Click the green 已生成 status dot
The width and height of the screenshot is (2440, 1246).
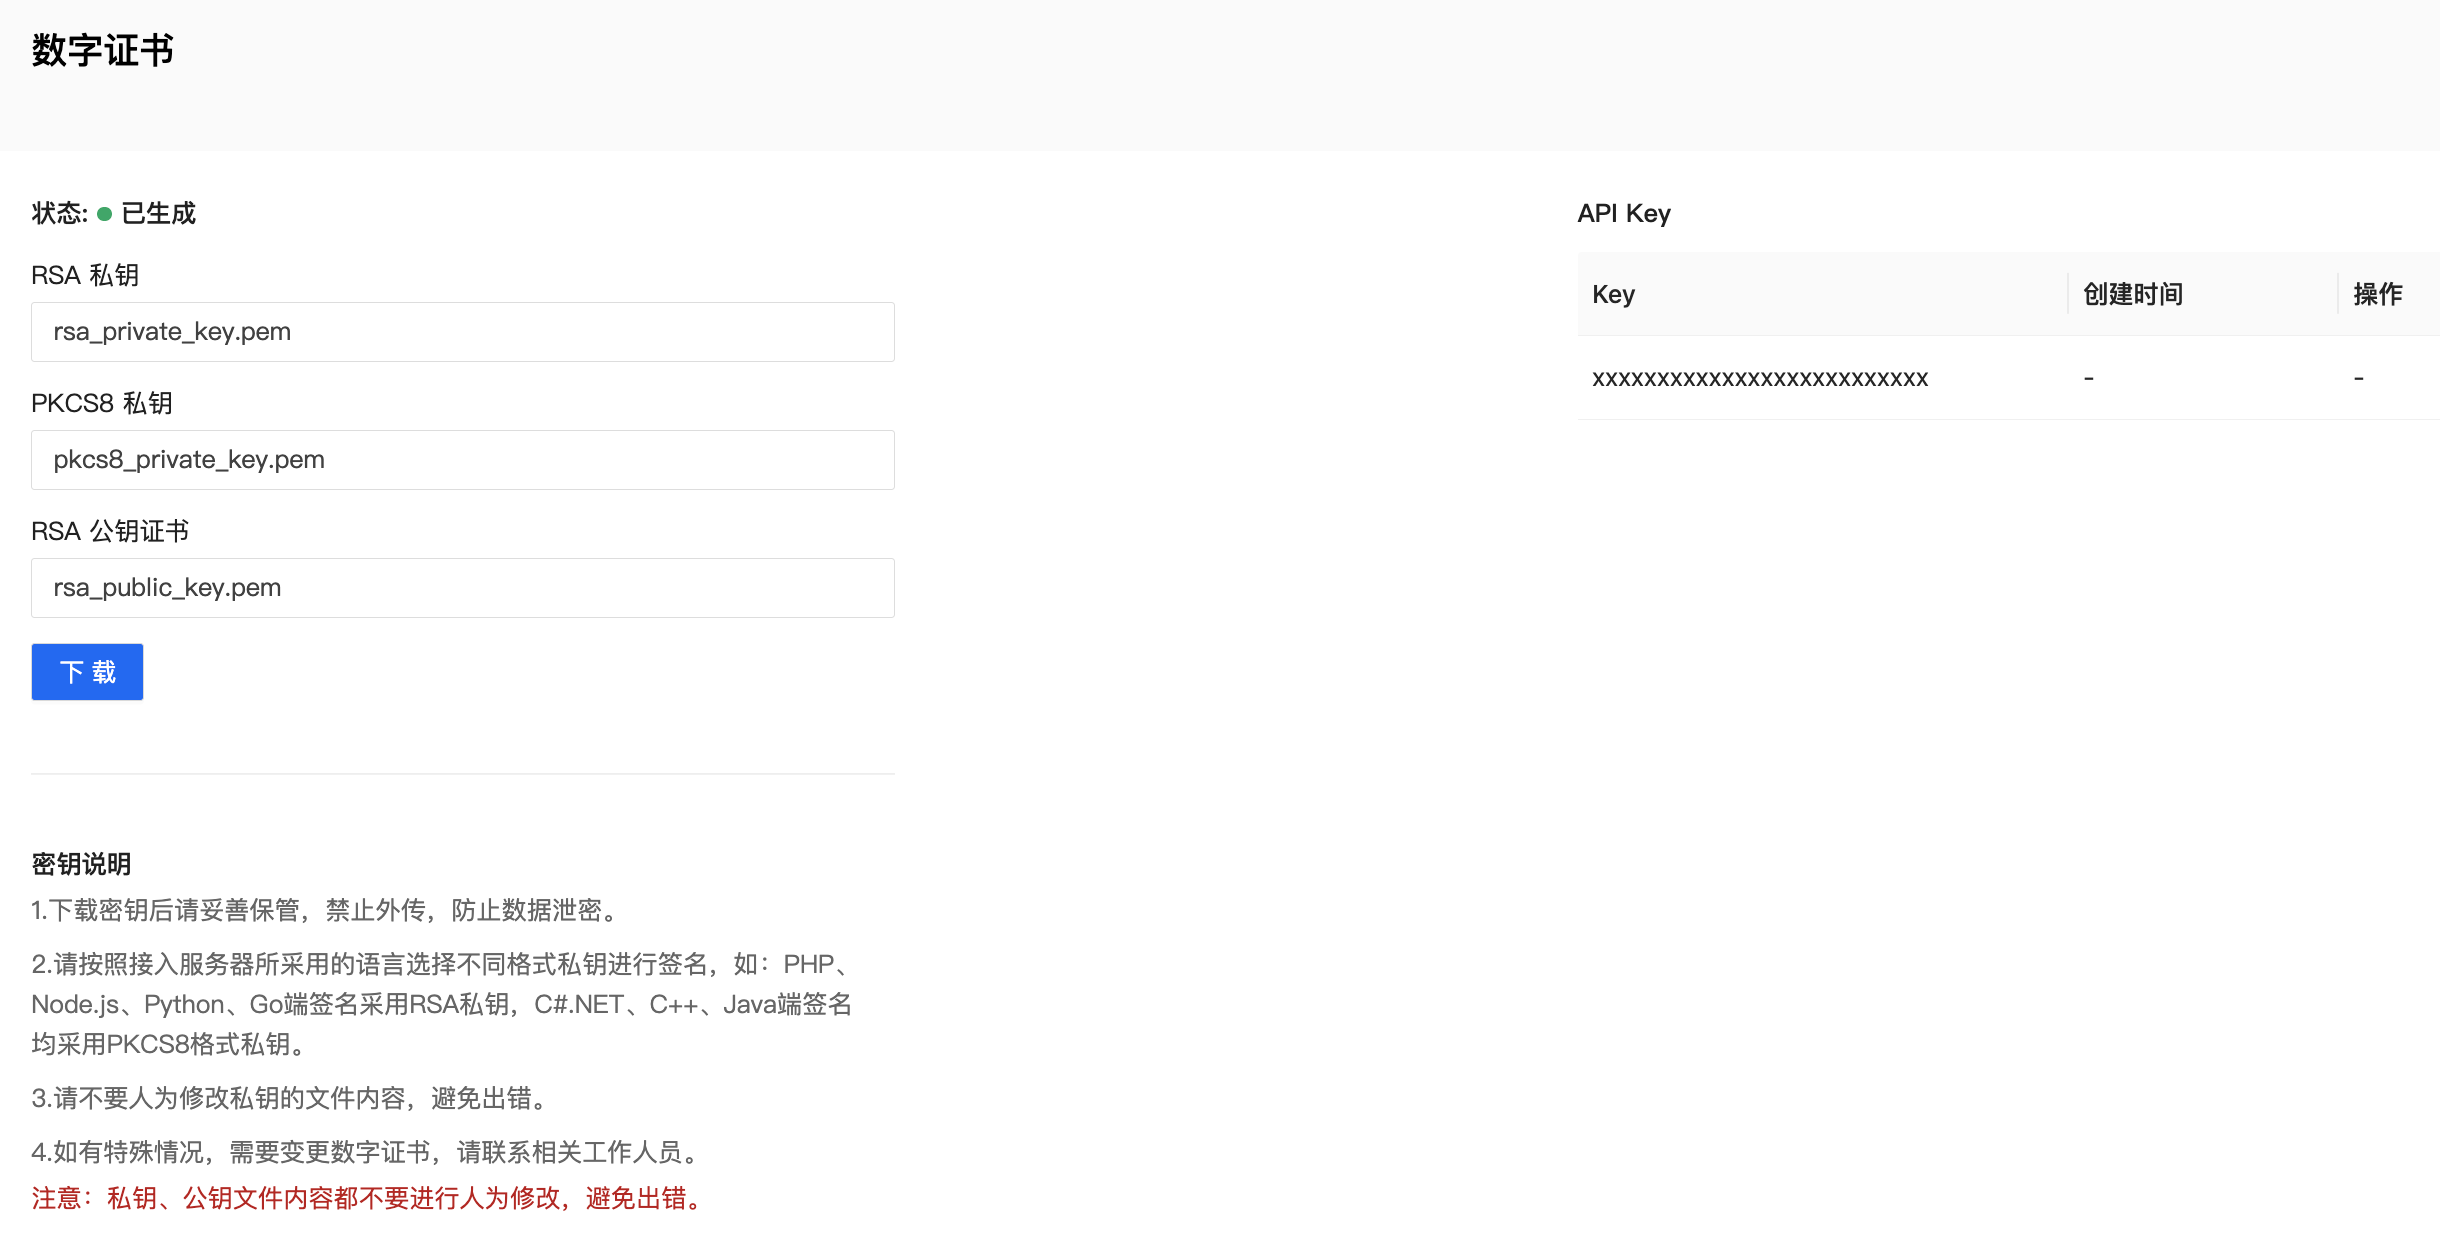tap(104, 214)
